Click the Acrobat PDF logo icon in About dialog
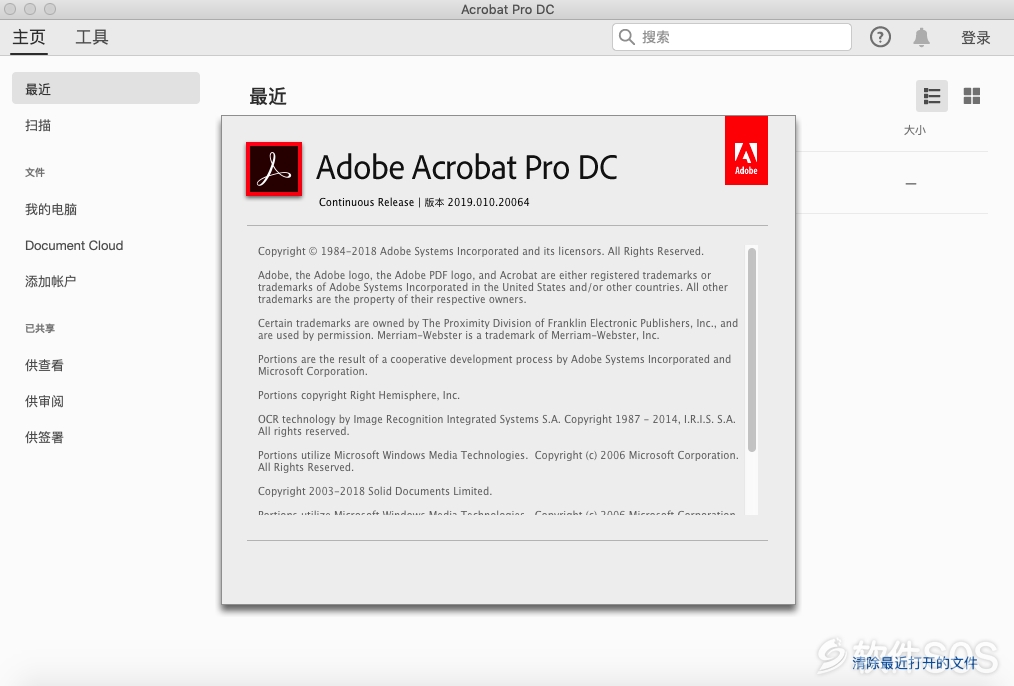 coord(274,169)
